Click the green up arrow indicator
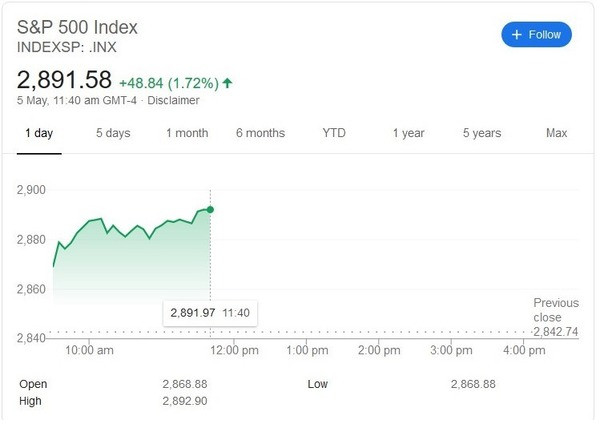This screenshot has width=600, height=430. point(227,83)
